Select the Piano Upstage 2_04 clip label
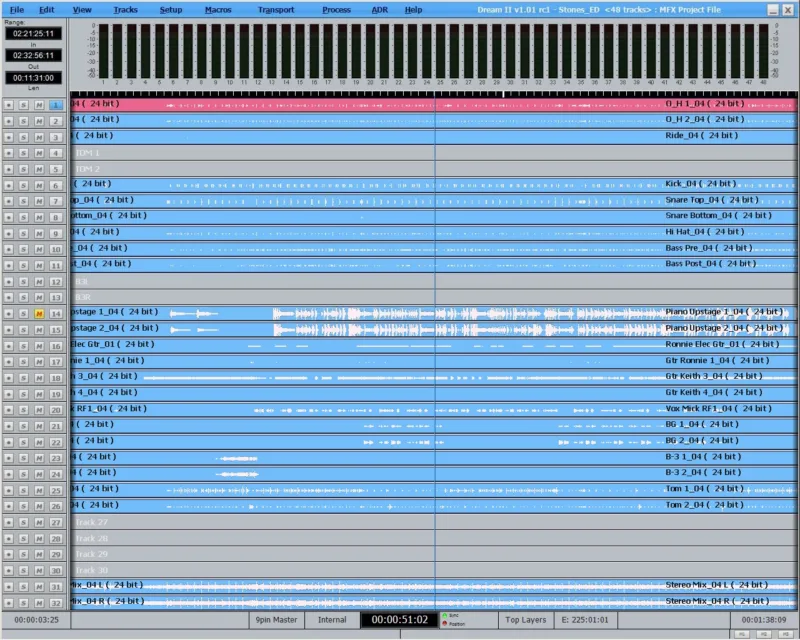Viewport: 800px width, 640px height. (723, 328)
